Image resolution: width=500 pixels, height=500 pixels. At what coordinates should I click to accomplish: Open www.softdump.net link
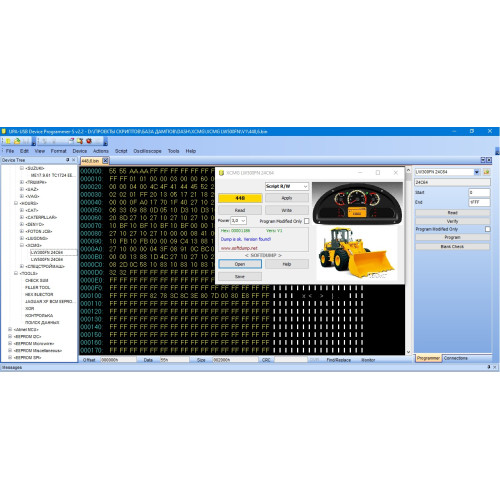coord(239,248)
